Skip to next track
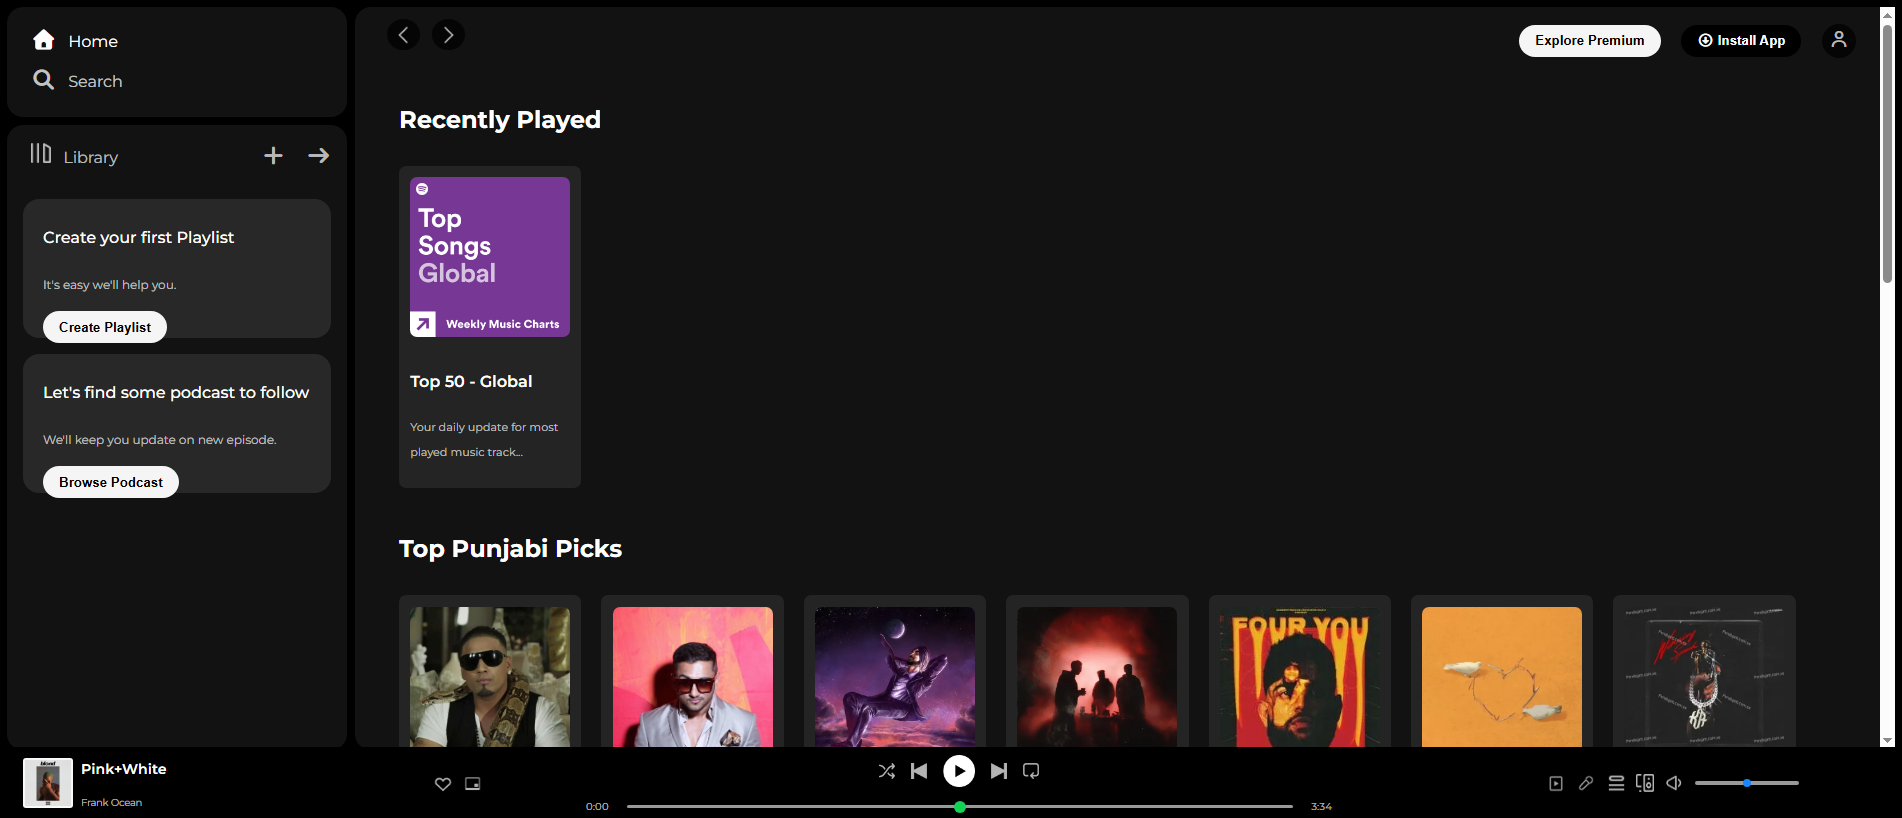 [999, 771]
